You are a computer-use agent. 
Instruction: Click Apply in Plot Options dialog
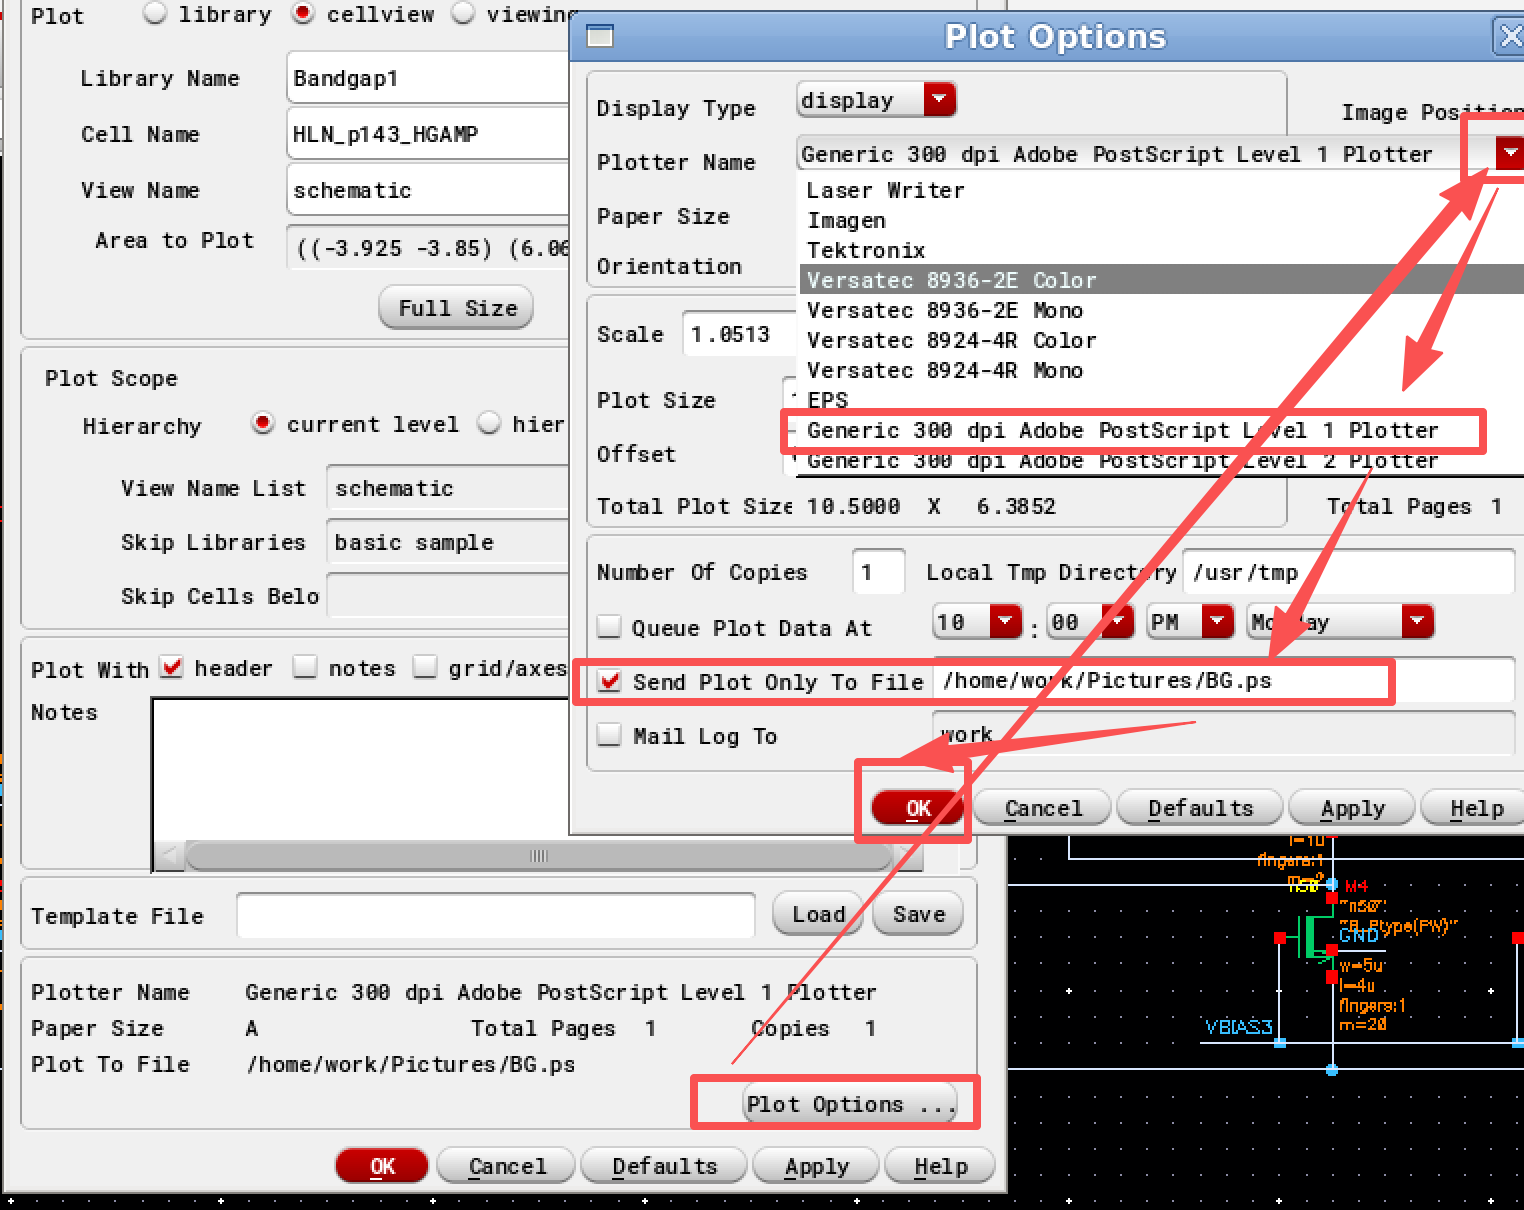point(1352,808)
